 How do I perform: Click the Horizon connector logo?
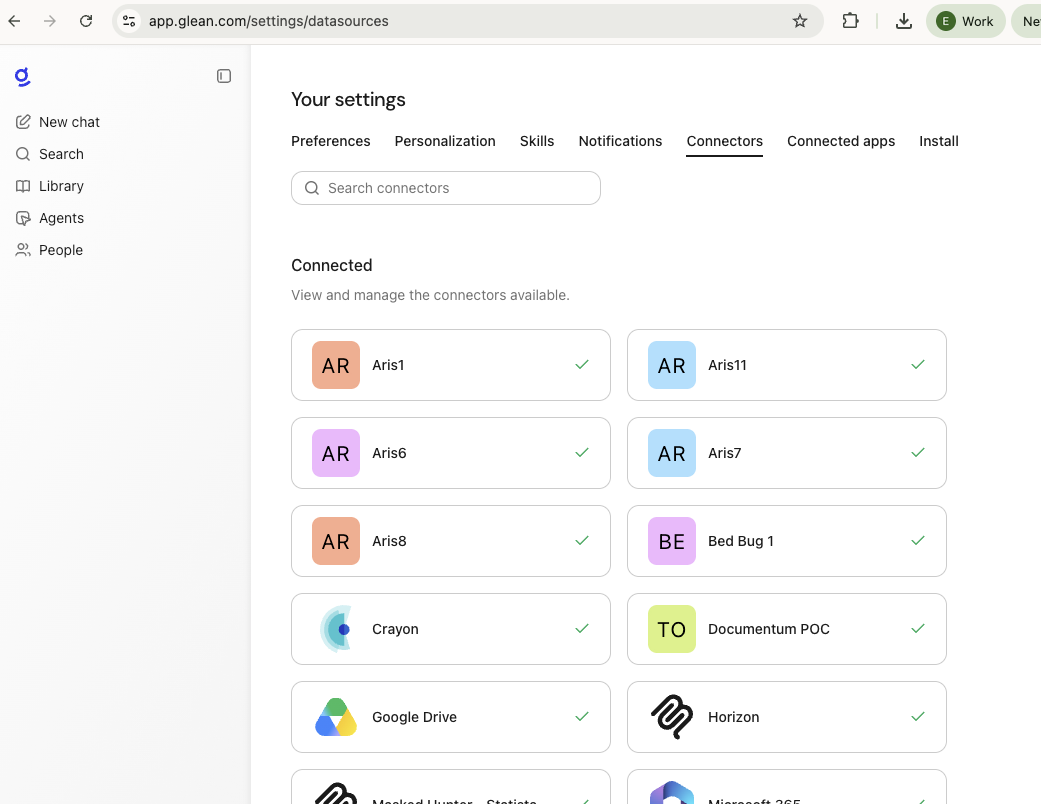tap(672, 717)
